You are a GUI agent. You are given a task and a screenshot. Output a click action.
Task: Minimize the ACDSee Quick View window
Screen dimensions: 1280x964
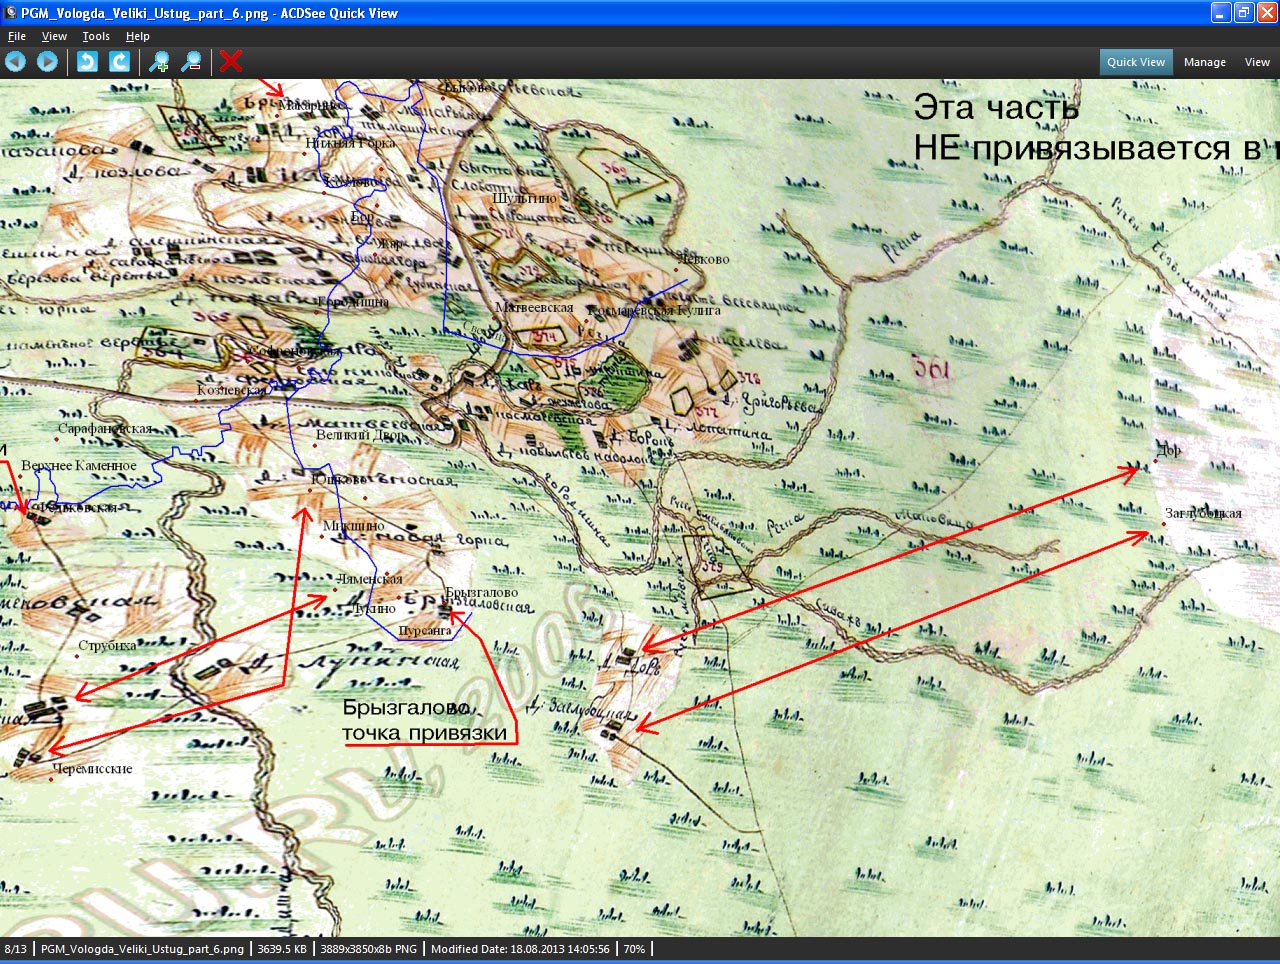coord(1221,13)
